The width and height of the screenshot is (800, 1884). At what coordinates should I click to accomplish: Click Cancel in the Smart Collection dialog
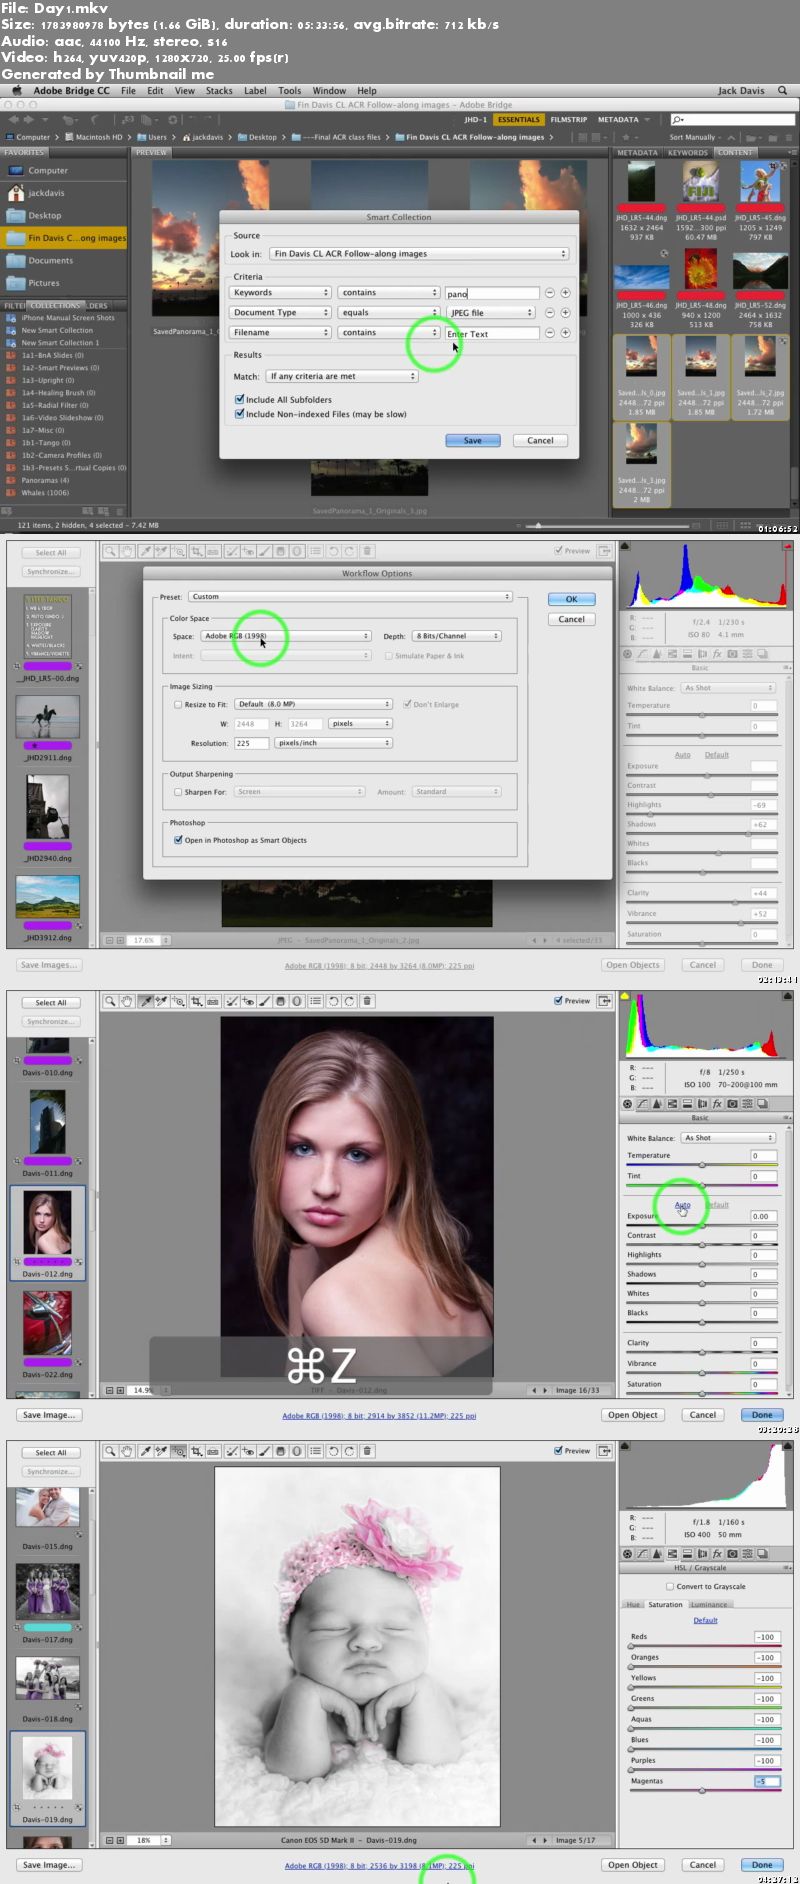point(540,440)
